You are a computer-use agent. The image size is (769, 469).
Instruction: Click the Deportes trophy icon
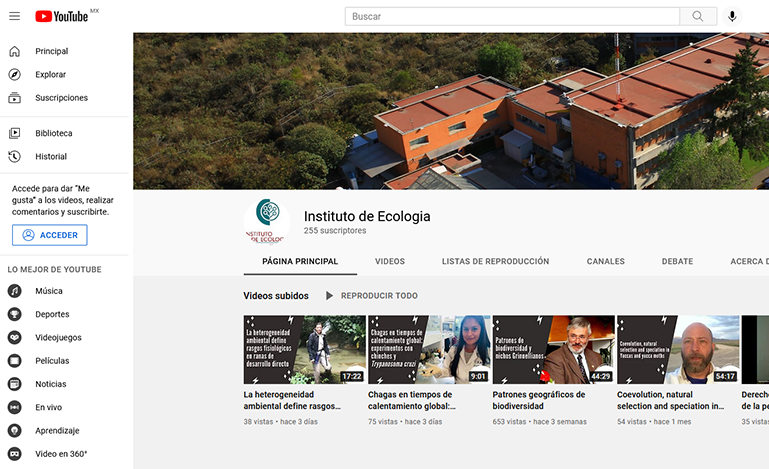pos(15,314)
